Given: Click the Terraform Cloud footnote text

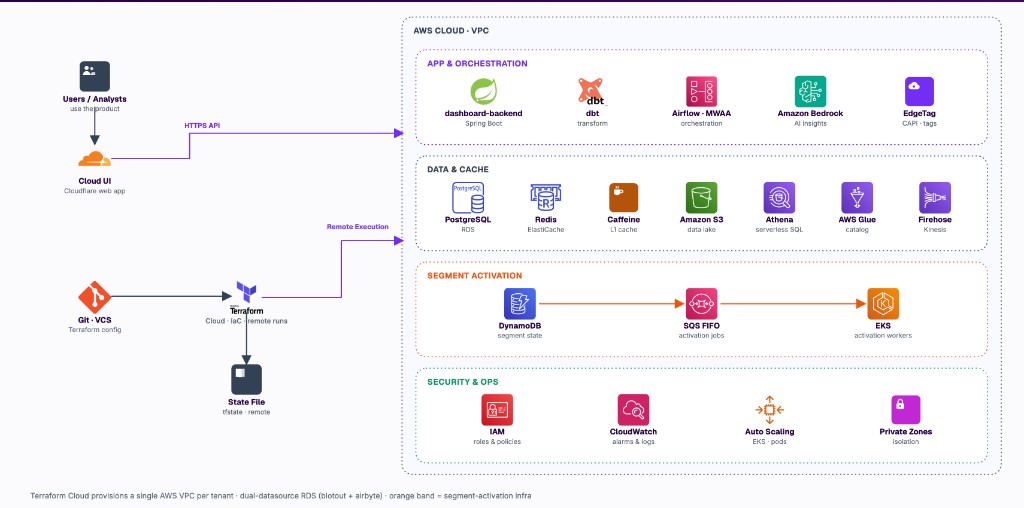Looking at the screenshot, I should pyautogui.click(x=281, y=496).
